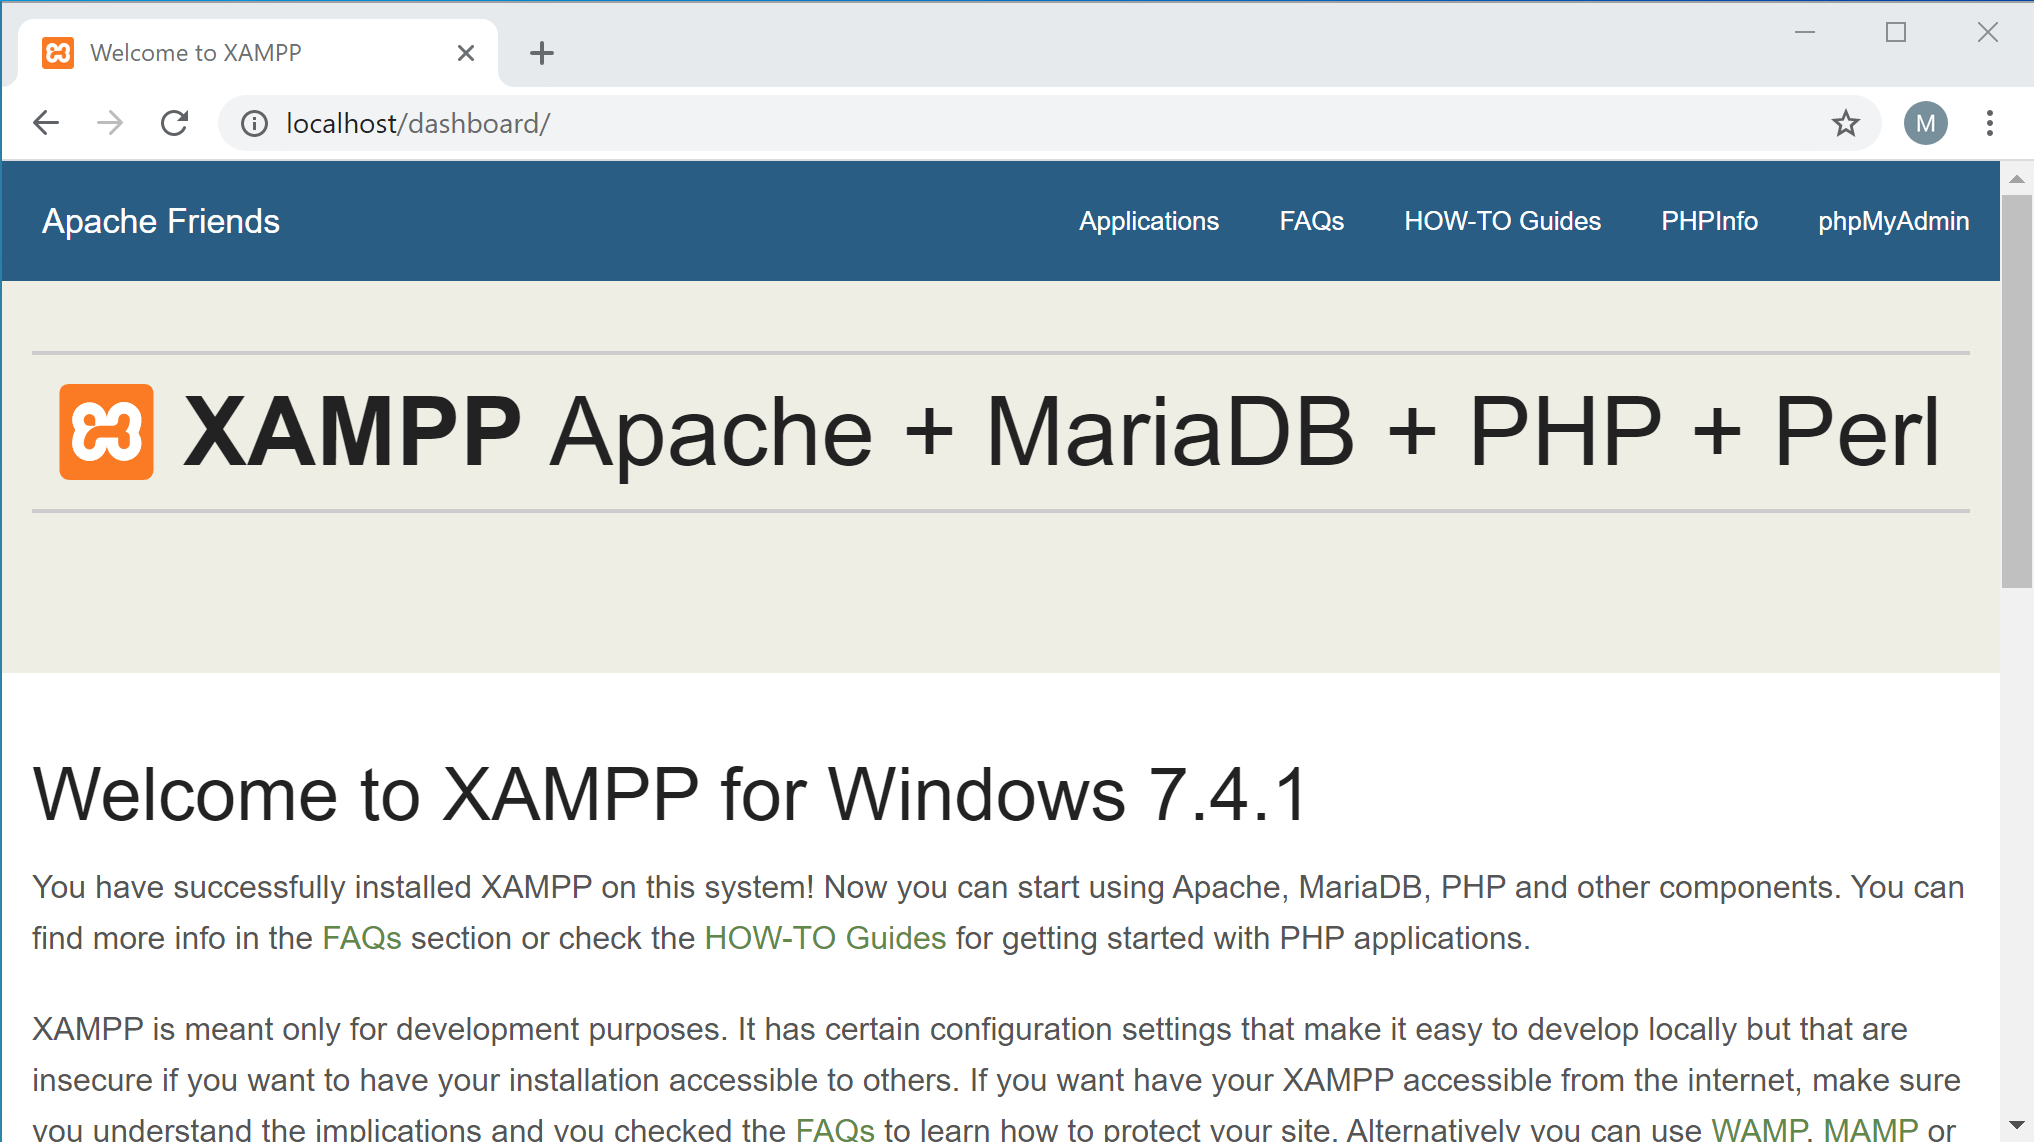The image size is (2034, 1142).
Task: Click the browser forward arrow
Action: coord(110,123)
